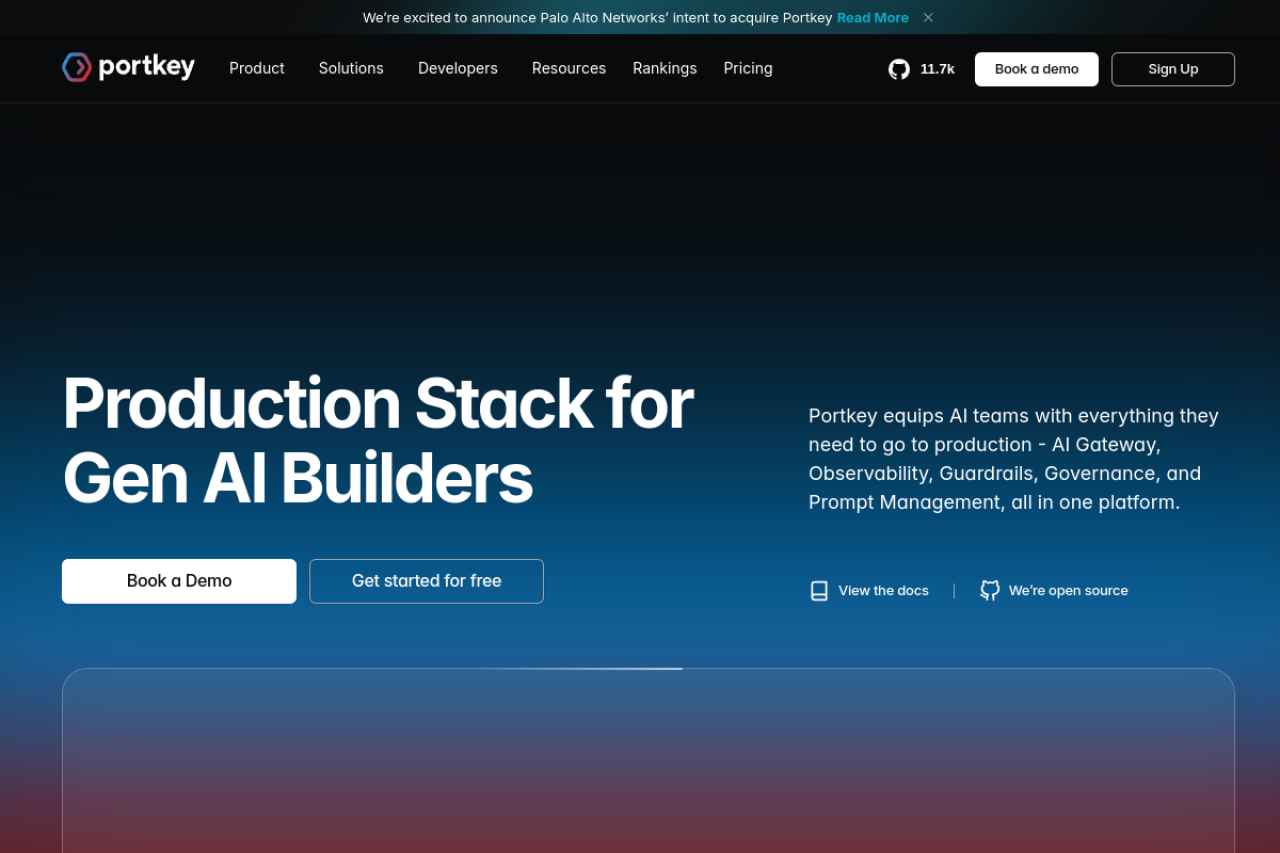Open the GitHub icon in navbar
This screenshot has height=853, width=1280.
click(899, 69)
